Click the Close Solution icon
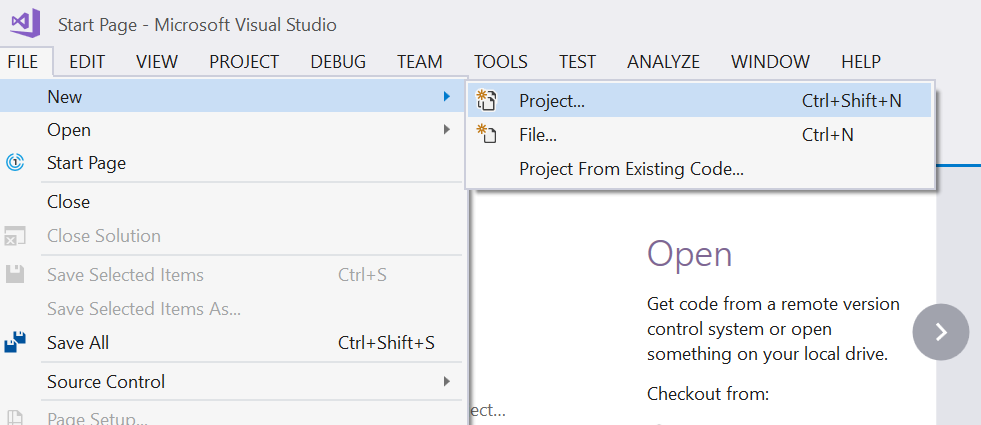 coord(15,236)
